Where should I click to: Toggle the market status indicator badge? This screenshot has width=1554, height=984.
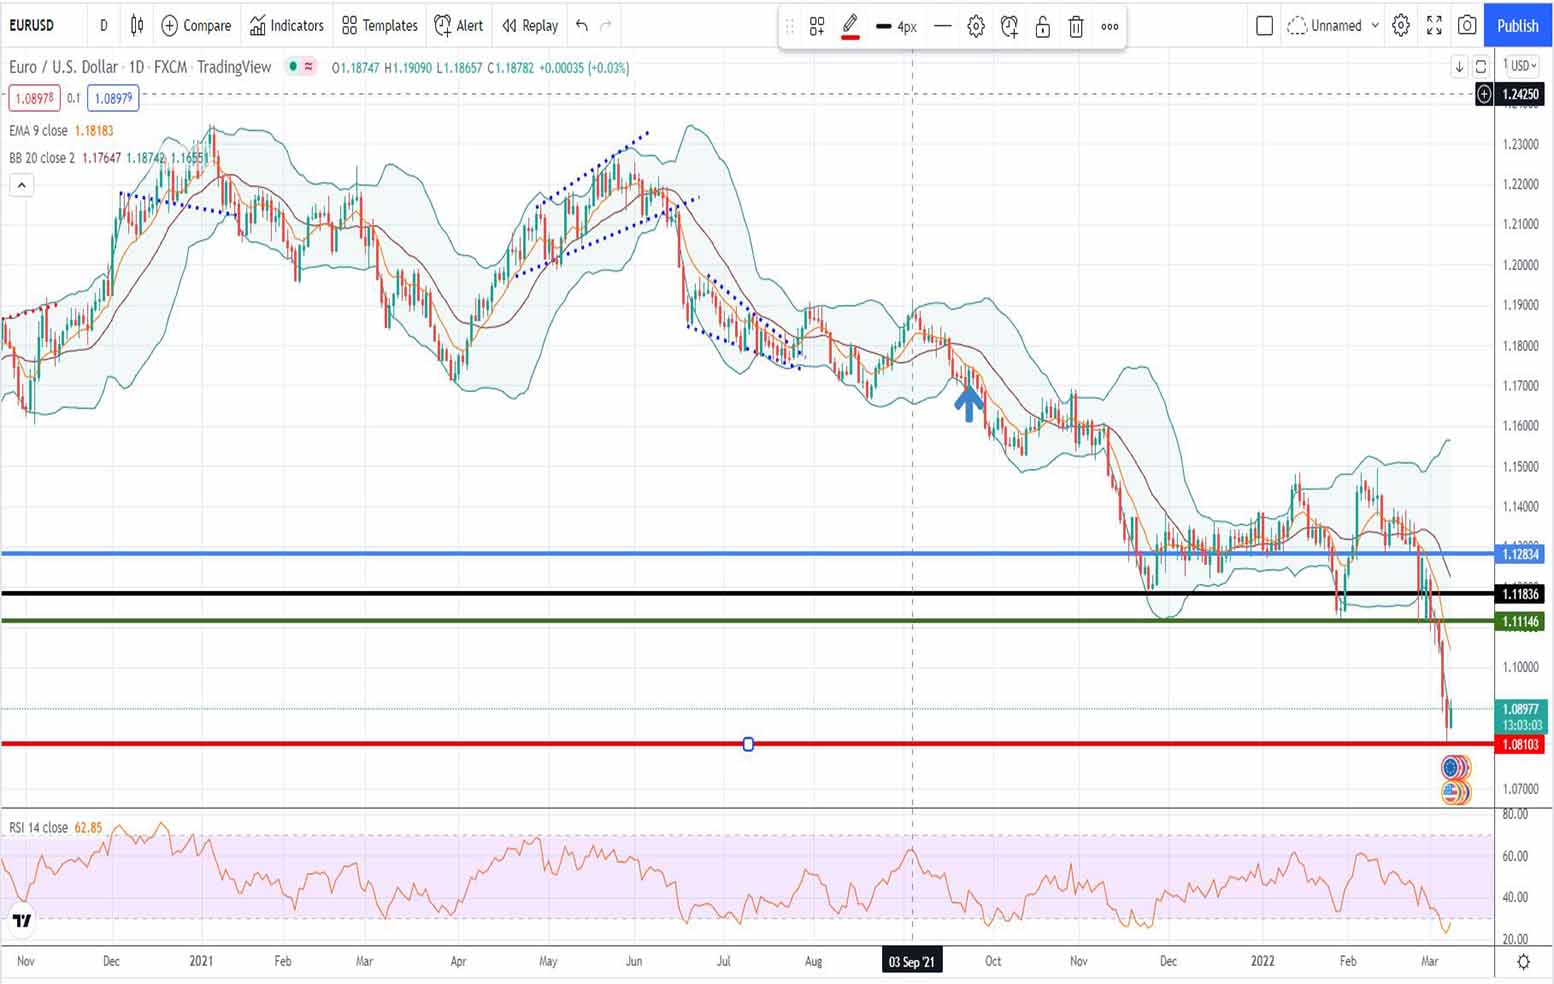pyautogui.click(x=301, y=67)
